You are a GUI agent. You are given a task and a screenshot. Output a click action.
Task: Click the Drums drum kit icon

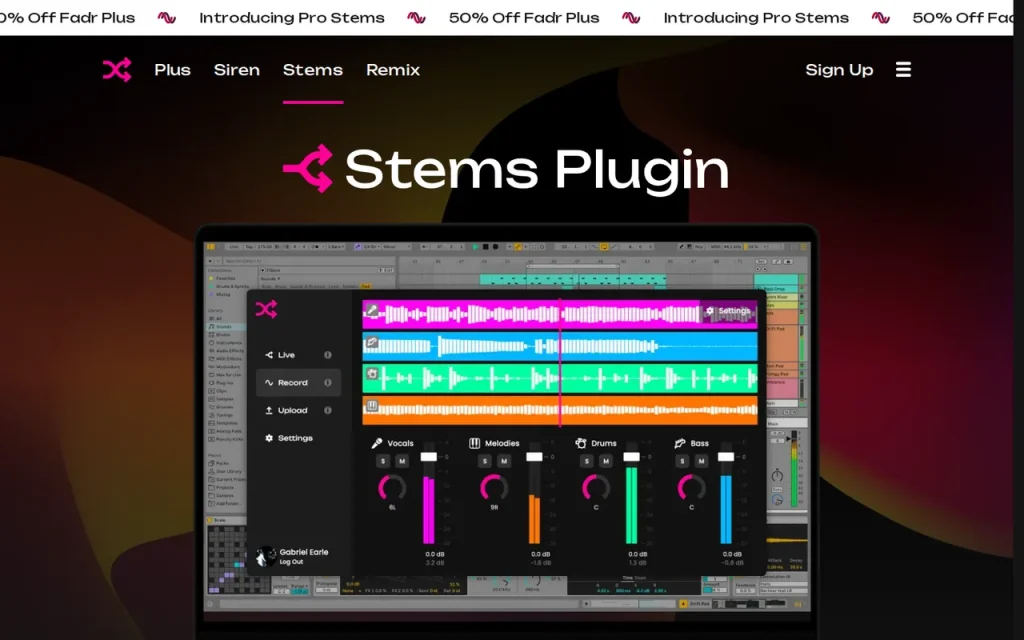pyautogui.click(x=581, y=443)
